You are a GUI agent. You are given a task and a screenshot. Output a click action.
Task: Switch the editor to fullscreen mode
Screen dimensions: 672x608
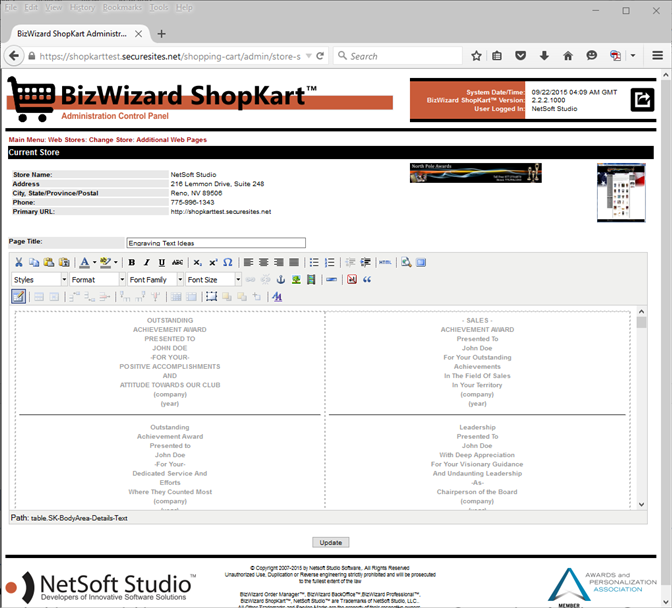[x=421, y=262]
